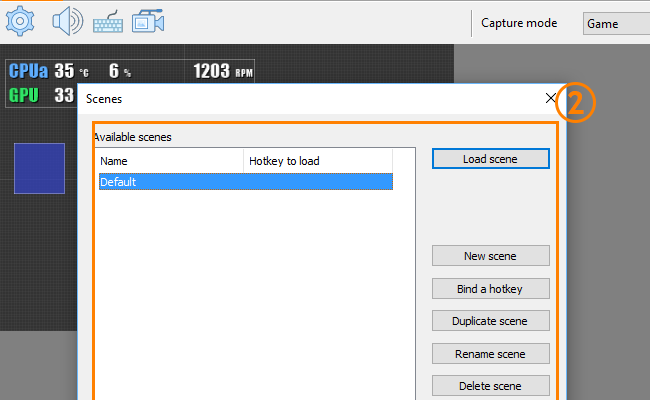Click the Bind a hotkey button
Screen dimensions: 650x400
pos(490,288)
